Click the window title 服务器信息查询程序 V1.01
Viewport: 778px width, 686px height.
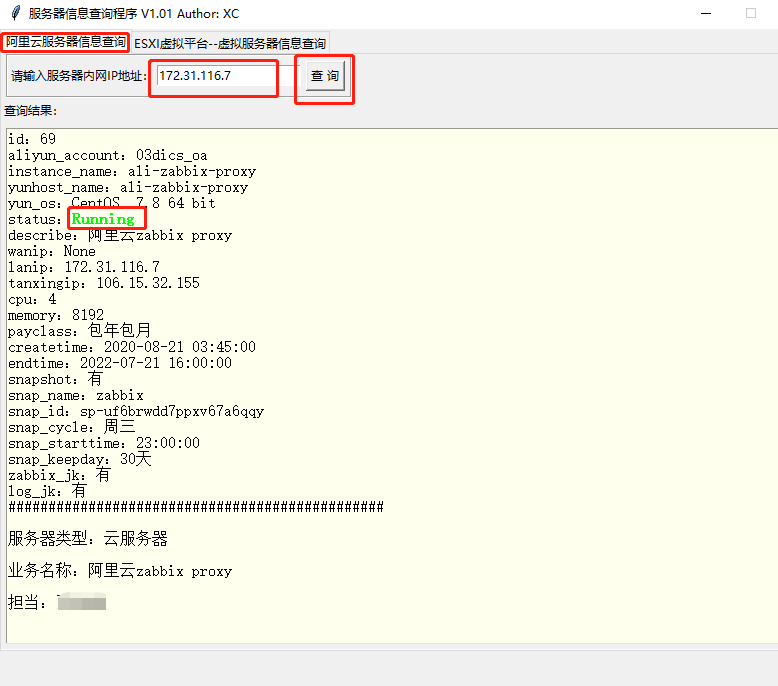133,13
